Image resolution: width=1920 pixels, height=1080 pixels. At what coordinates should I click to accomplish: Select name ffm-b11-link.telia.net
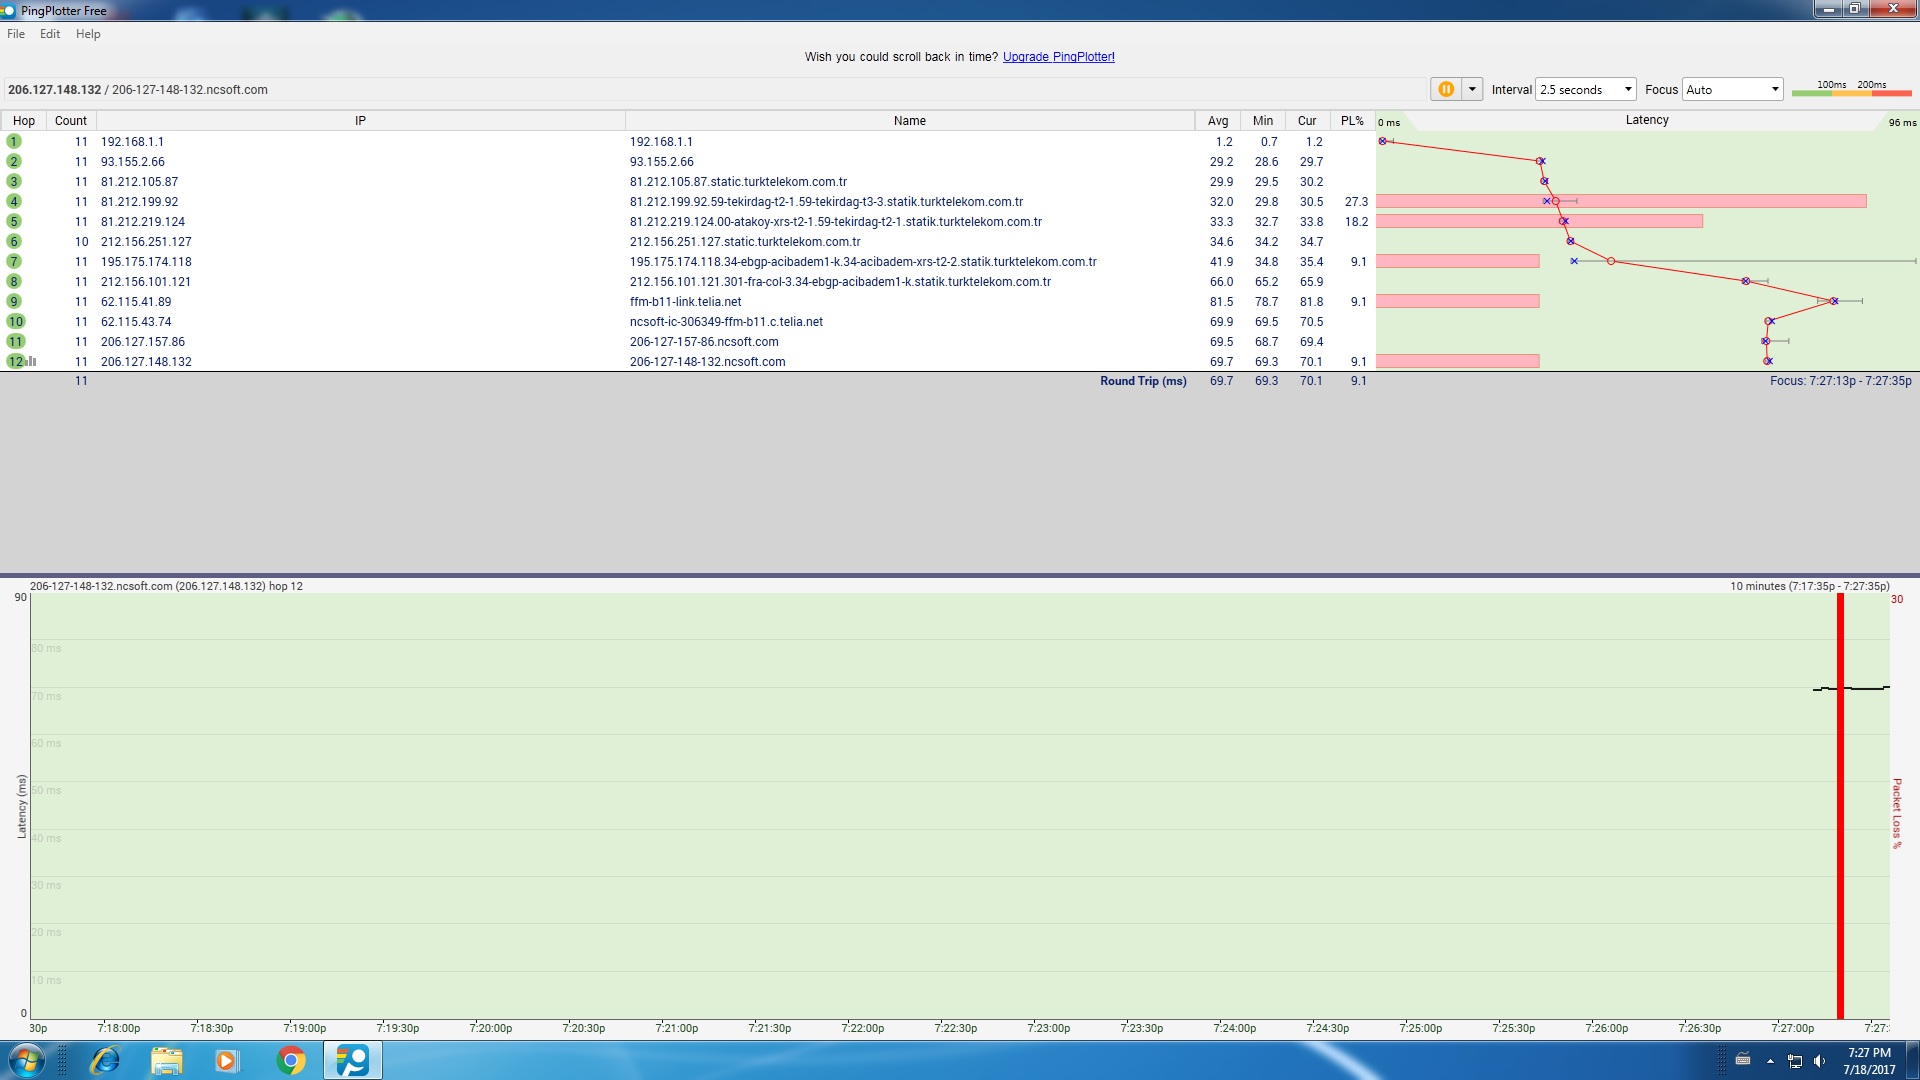[686, 302]
